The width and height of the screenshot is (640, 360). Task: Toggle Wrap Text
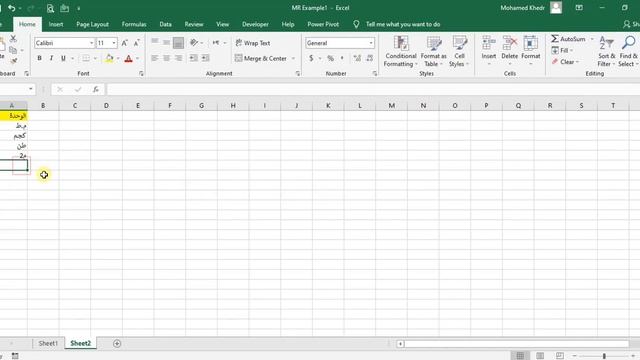pyautogui.click(x=253, y=43)
